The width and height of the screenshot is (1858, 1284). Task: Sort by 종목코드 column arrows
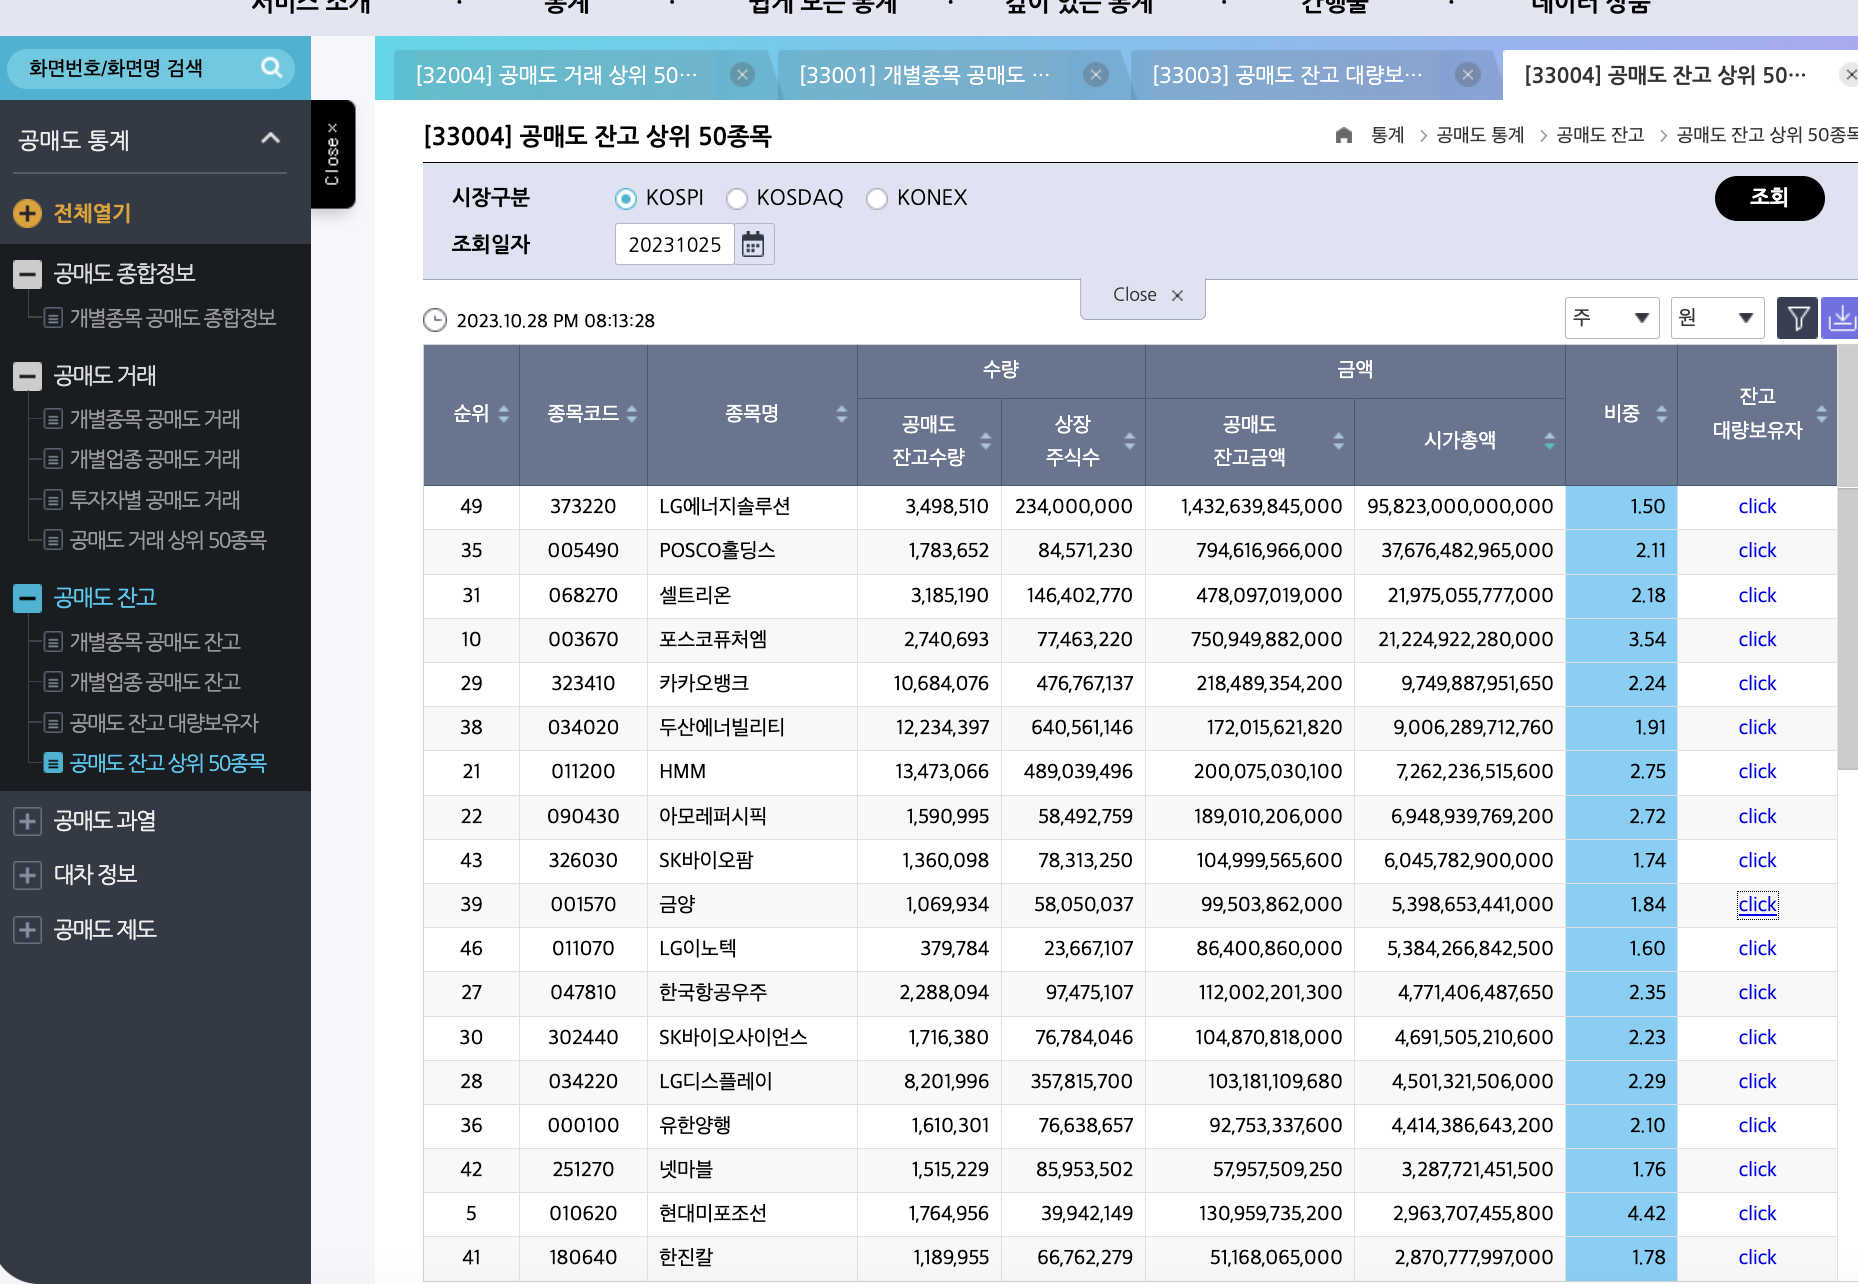click(632, 414)
